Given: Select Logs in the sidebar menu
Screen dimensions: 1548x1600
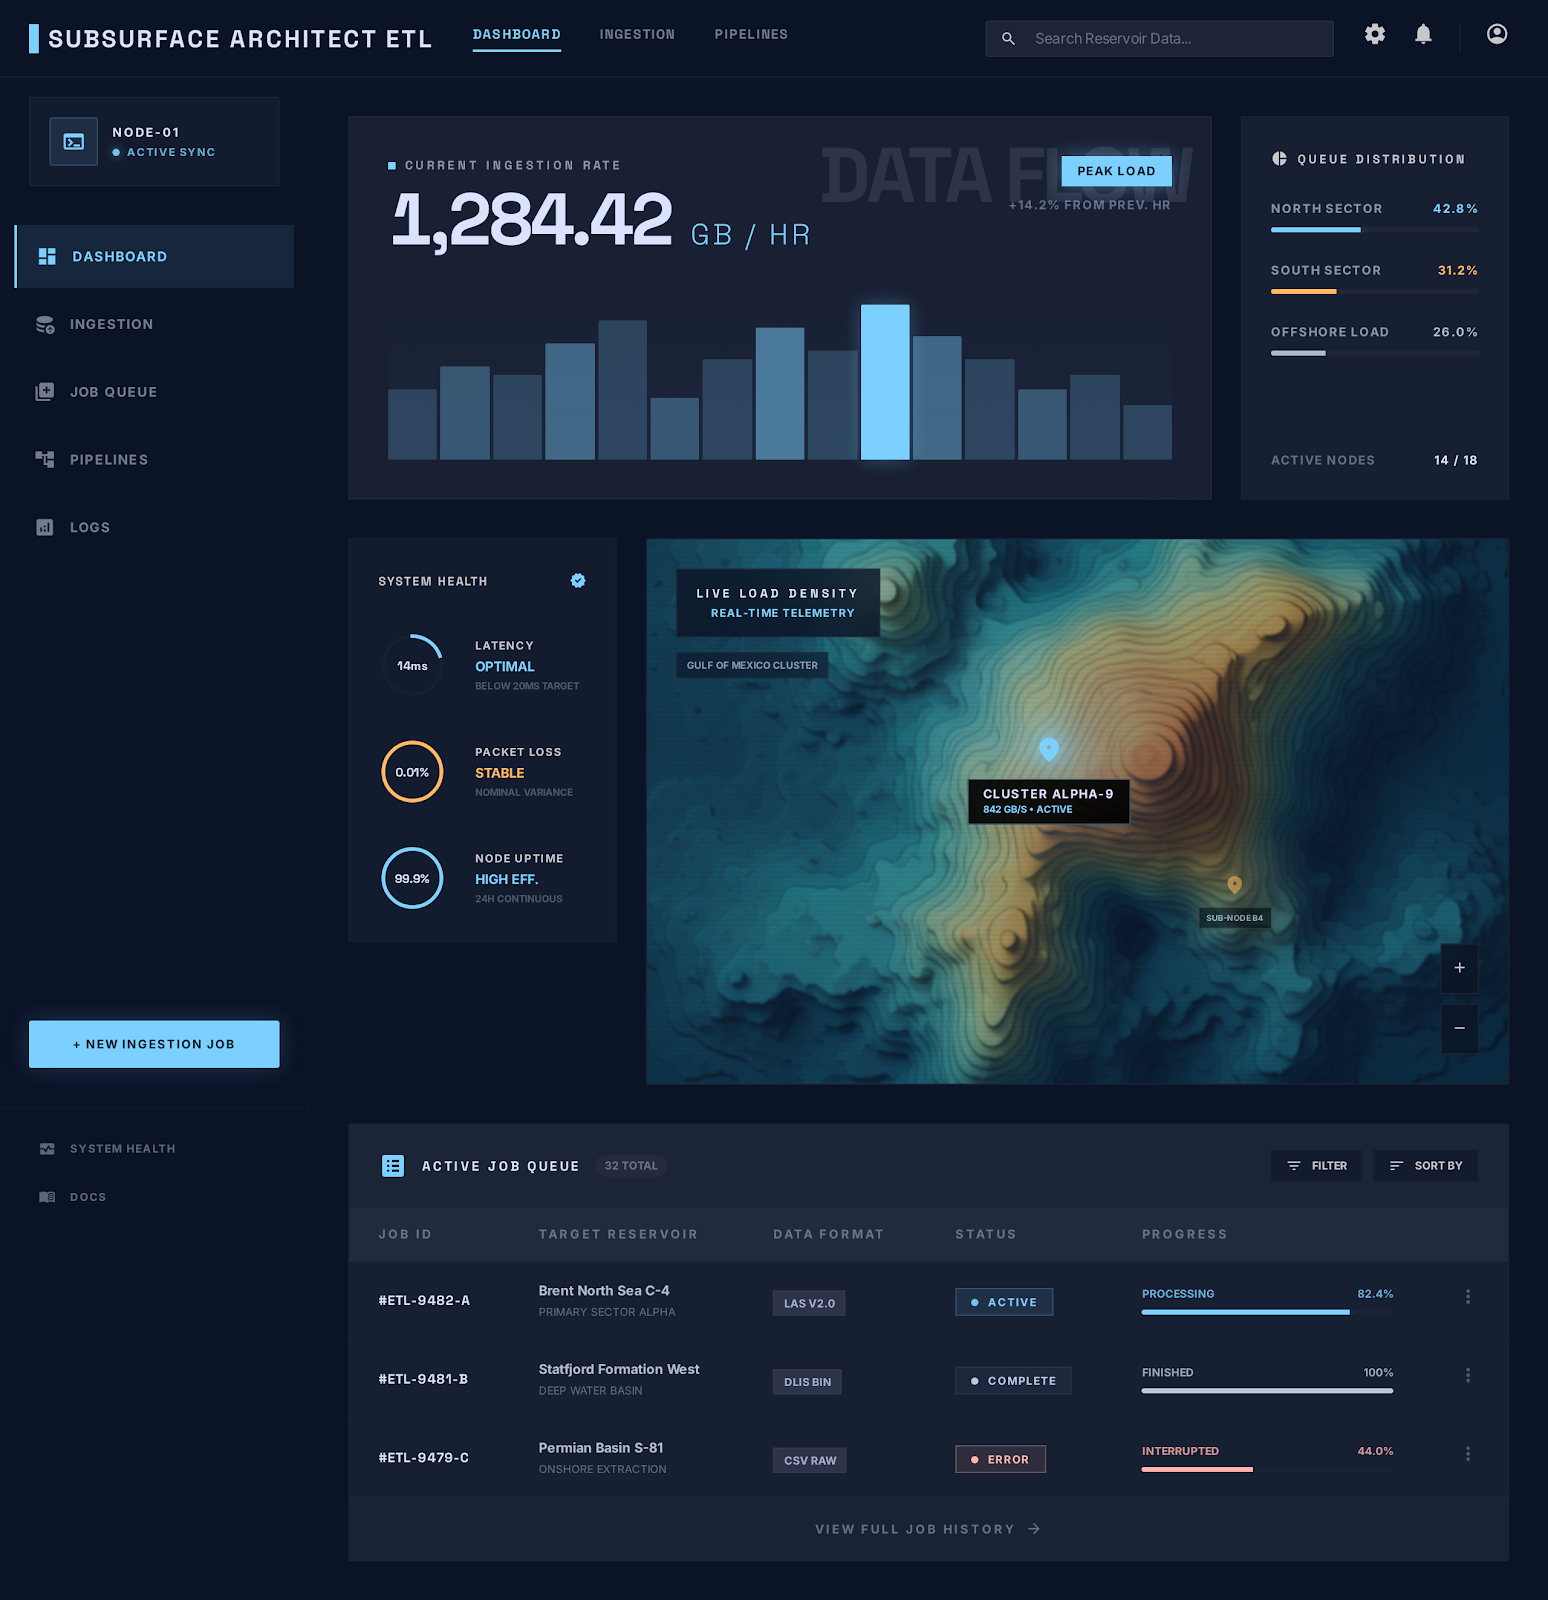Looking at the screenshot, I should [155, 527].
